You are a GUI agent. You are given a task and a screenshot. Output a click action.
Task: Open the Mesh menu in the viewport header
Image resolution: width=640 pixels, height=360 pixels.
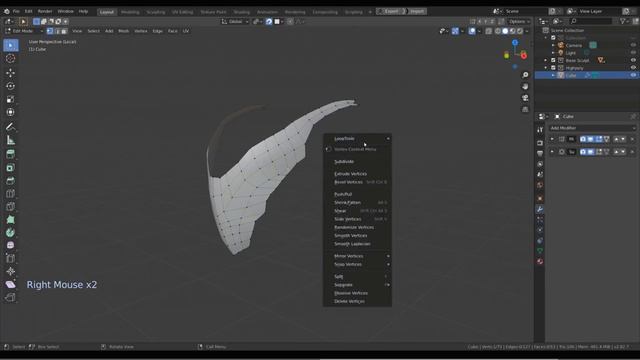(x=123, y=31)
